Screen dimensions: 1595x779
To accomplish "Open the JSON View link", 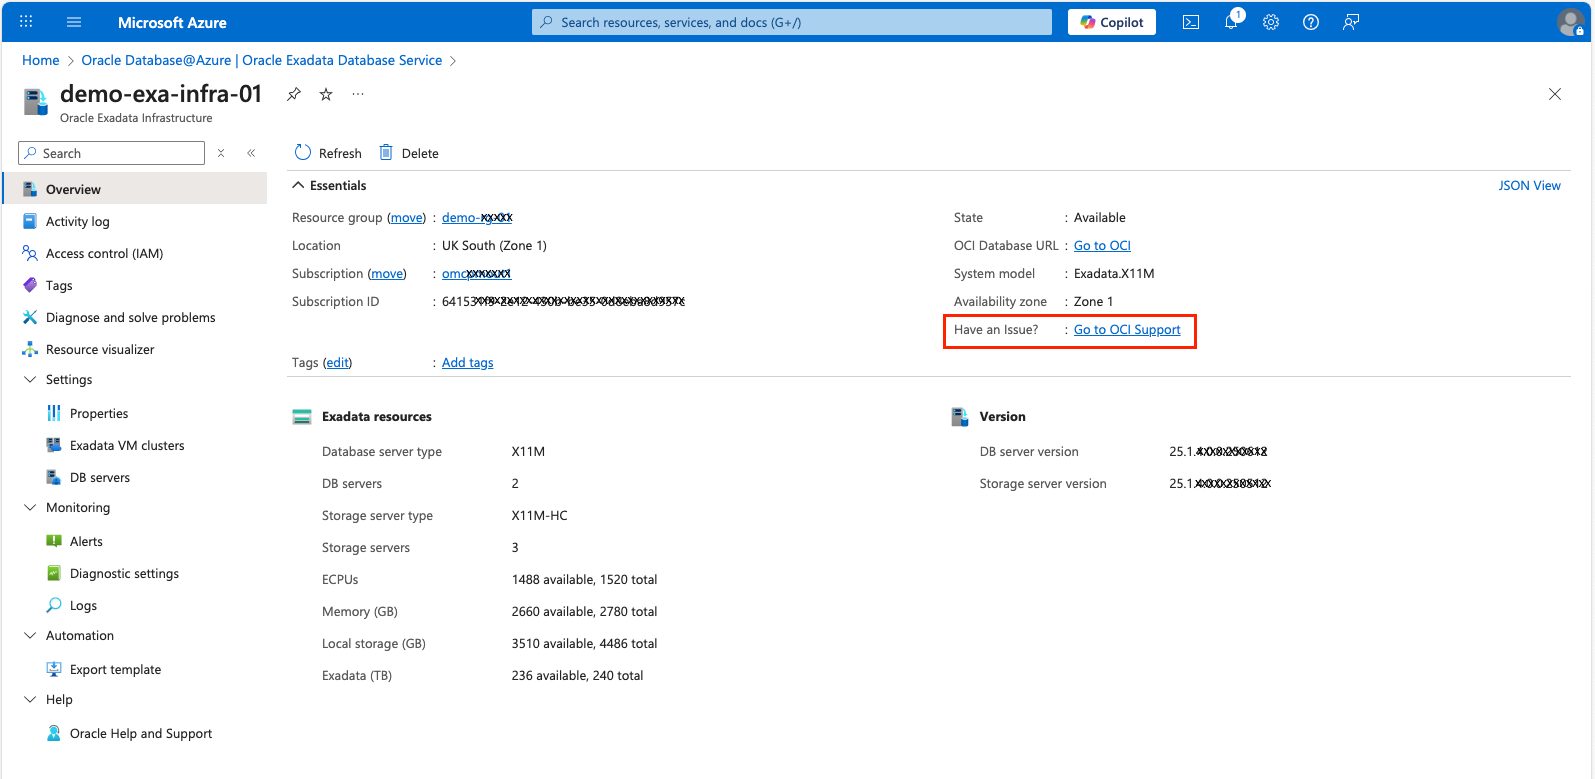I will 1529,186.
